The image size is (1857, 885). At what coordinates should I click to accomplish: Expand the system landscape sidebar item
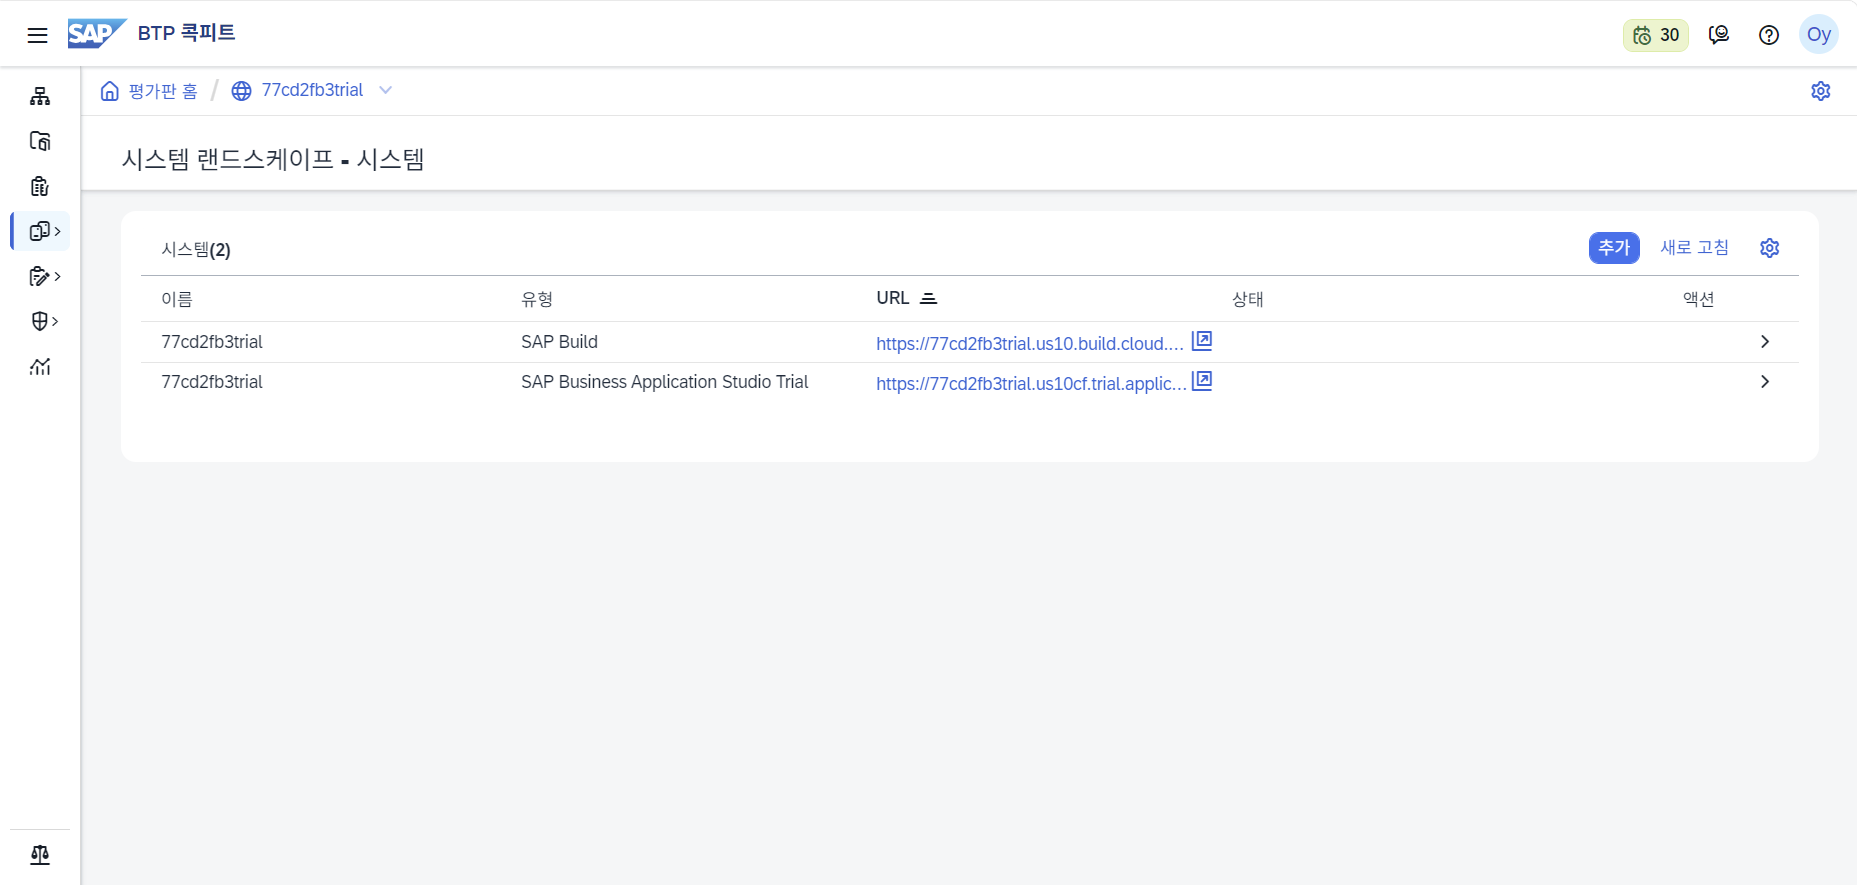tap(41, 231)
